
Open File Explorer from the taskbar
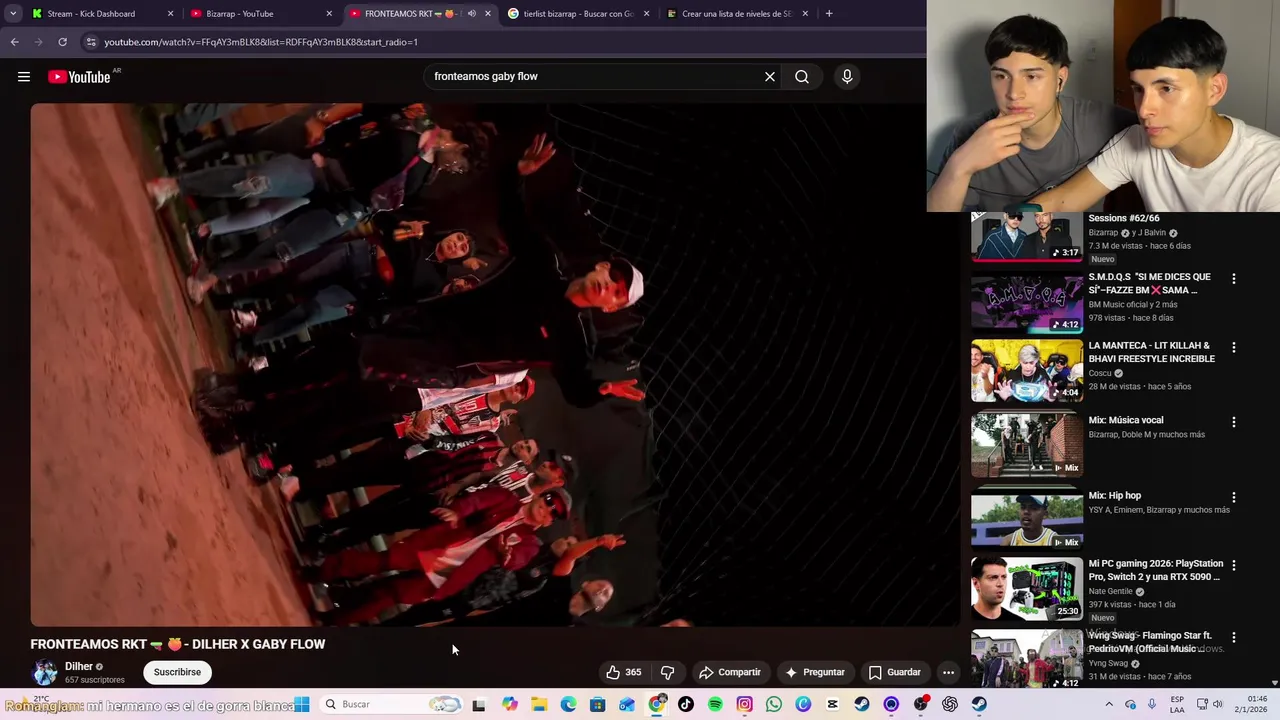click(x=539, y=704)
